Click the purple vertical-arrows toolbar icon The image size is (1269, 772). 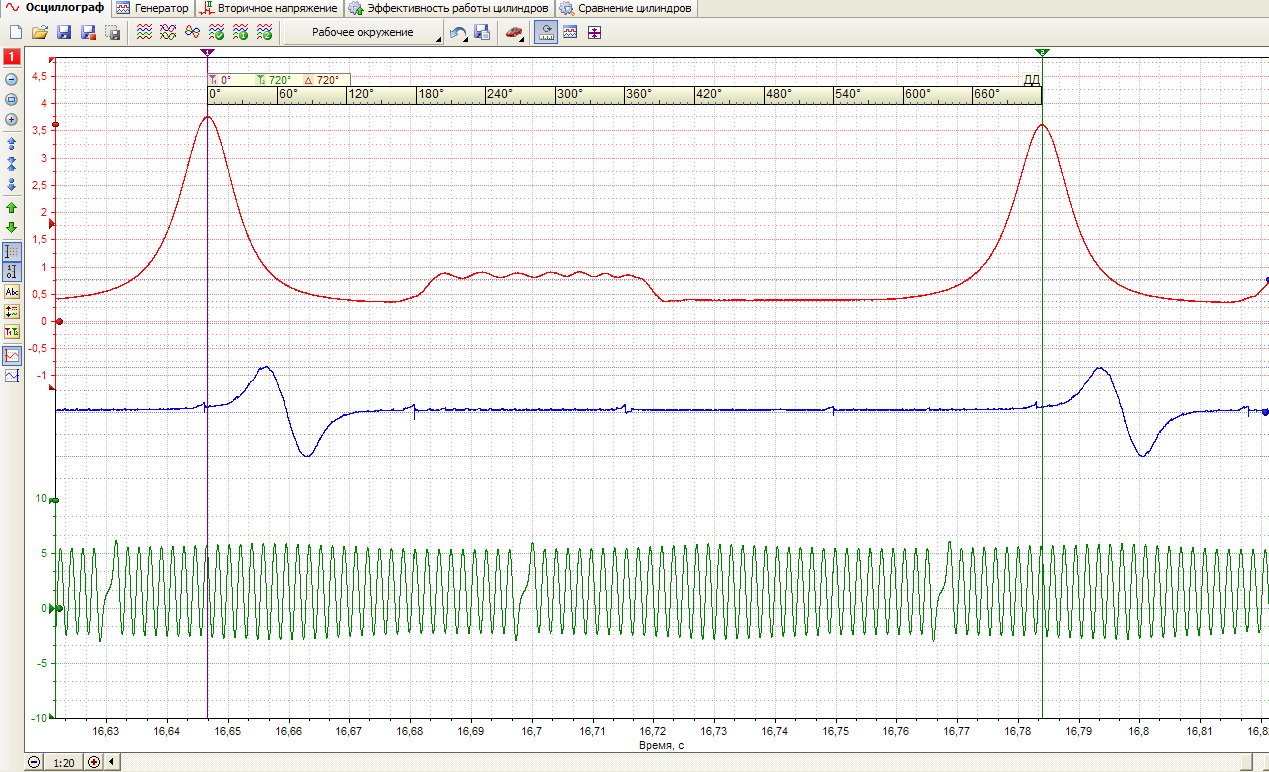pos(595,33)
